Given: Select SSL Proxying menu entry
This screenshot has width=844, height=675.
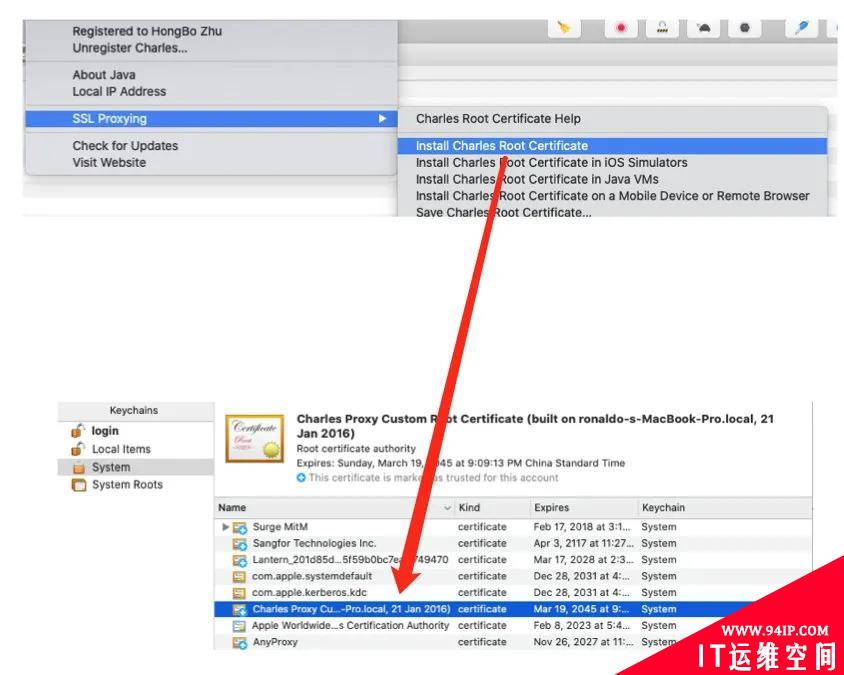Looking at the screenshot, I should tap(212, 118).
